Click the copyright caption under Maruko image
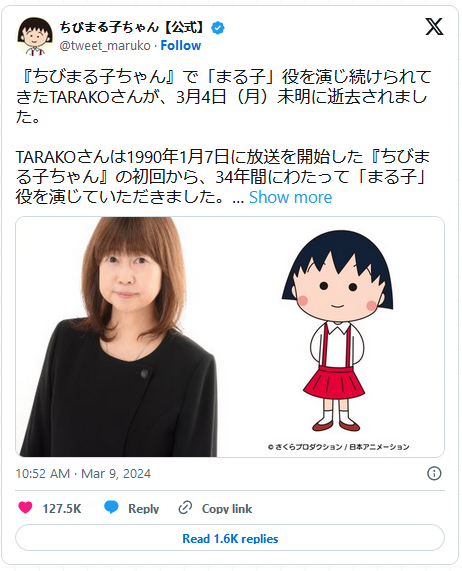Viewport: 462px width, 571px height. (x=339, y=446)
